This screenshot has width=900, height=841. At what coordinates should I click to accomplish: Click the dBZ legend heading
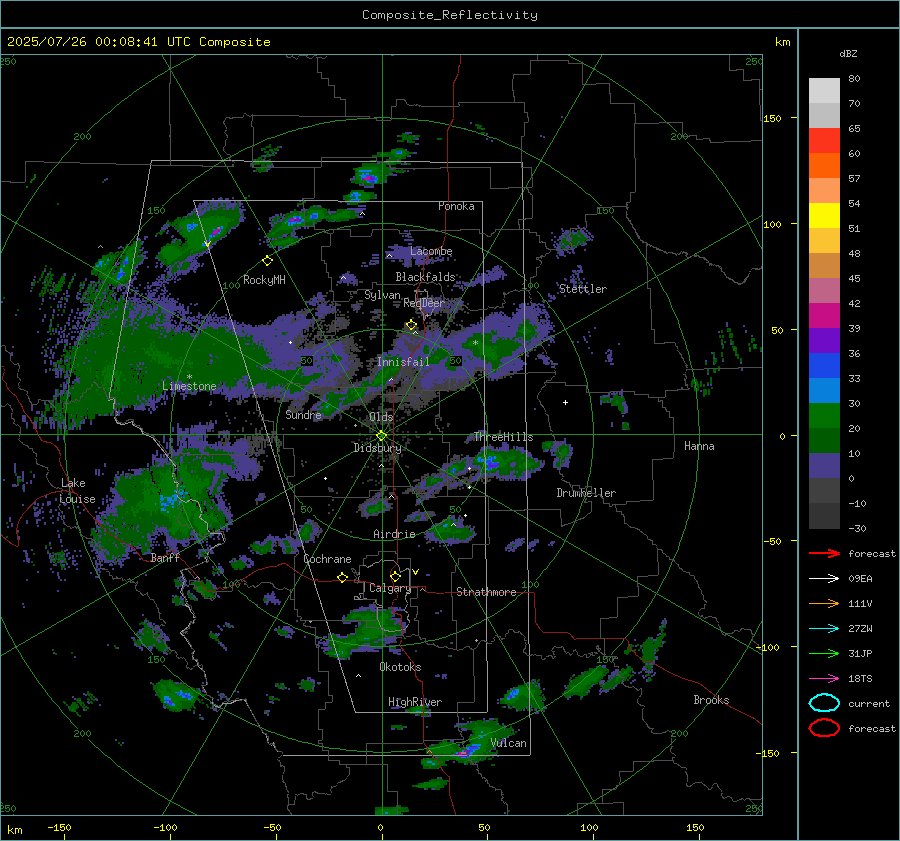coord(848,53)
